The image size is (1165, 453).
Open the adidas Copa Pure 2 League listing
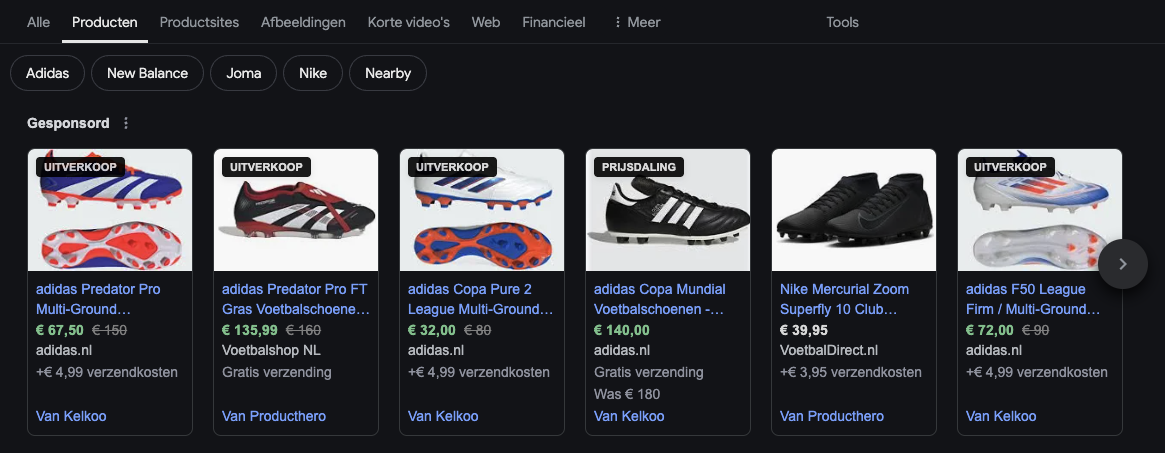(480, 299)
